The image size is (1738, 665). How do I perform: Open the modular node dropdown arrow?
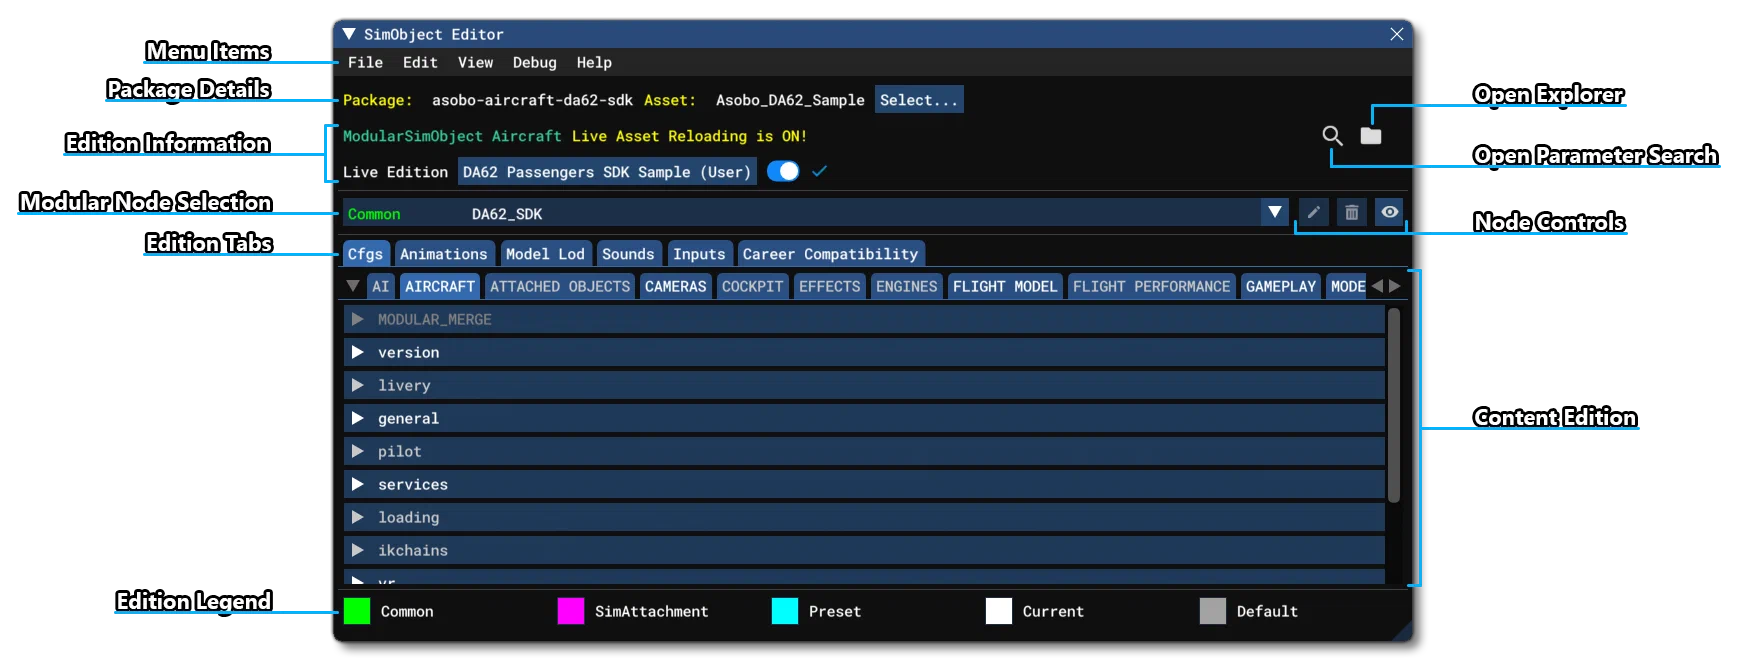(x=1275, y=212)
